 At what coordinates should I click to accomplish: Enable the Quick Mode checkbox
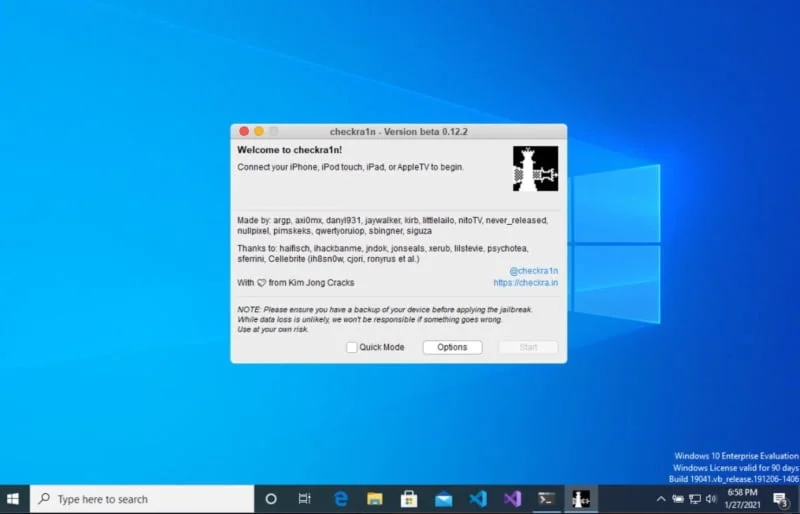[352, 348]
